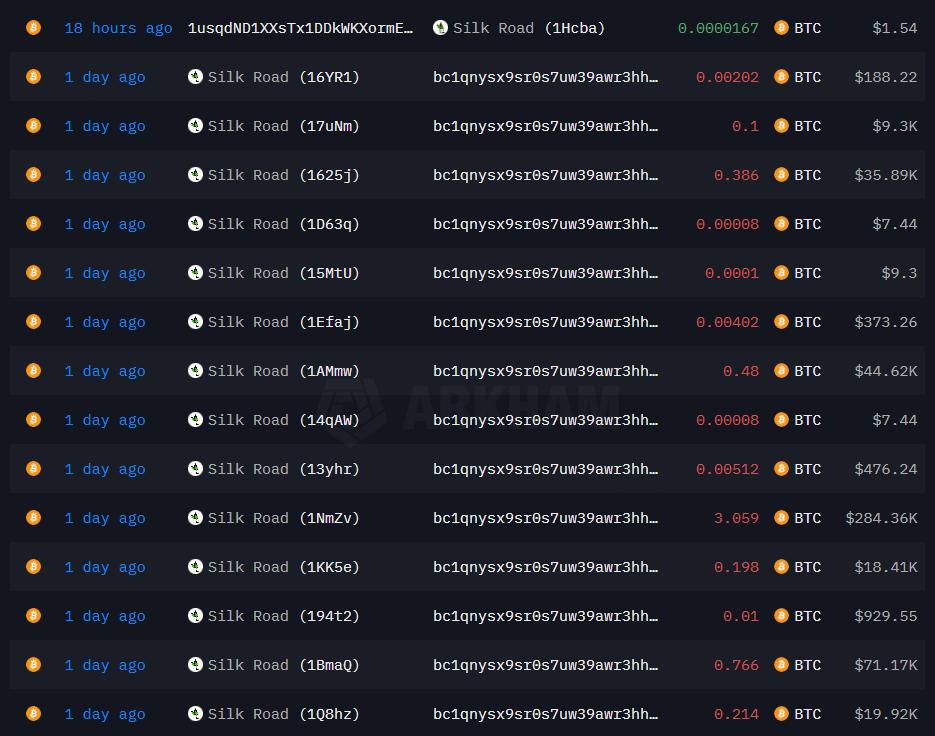Image resolution: width=935 pixels, height=736 pixels.
Task: Open Silk Road (1NmZv) entity link
Action: click(283, 518)
